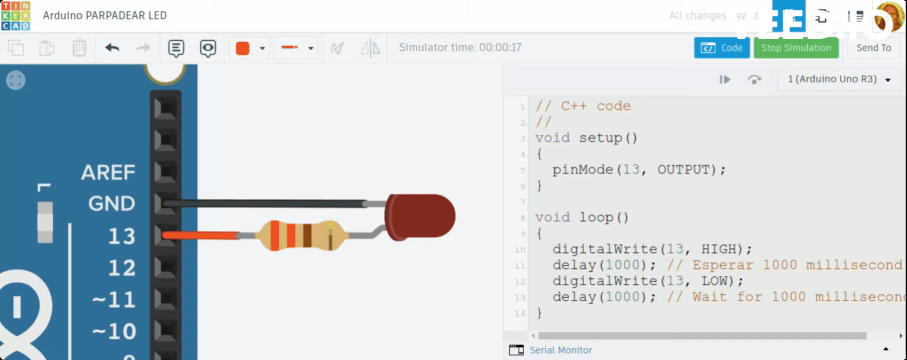907x360 pixels.
Task: Click Zoom to fit icon
Action: click(x=16, y=80)
